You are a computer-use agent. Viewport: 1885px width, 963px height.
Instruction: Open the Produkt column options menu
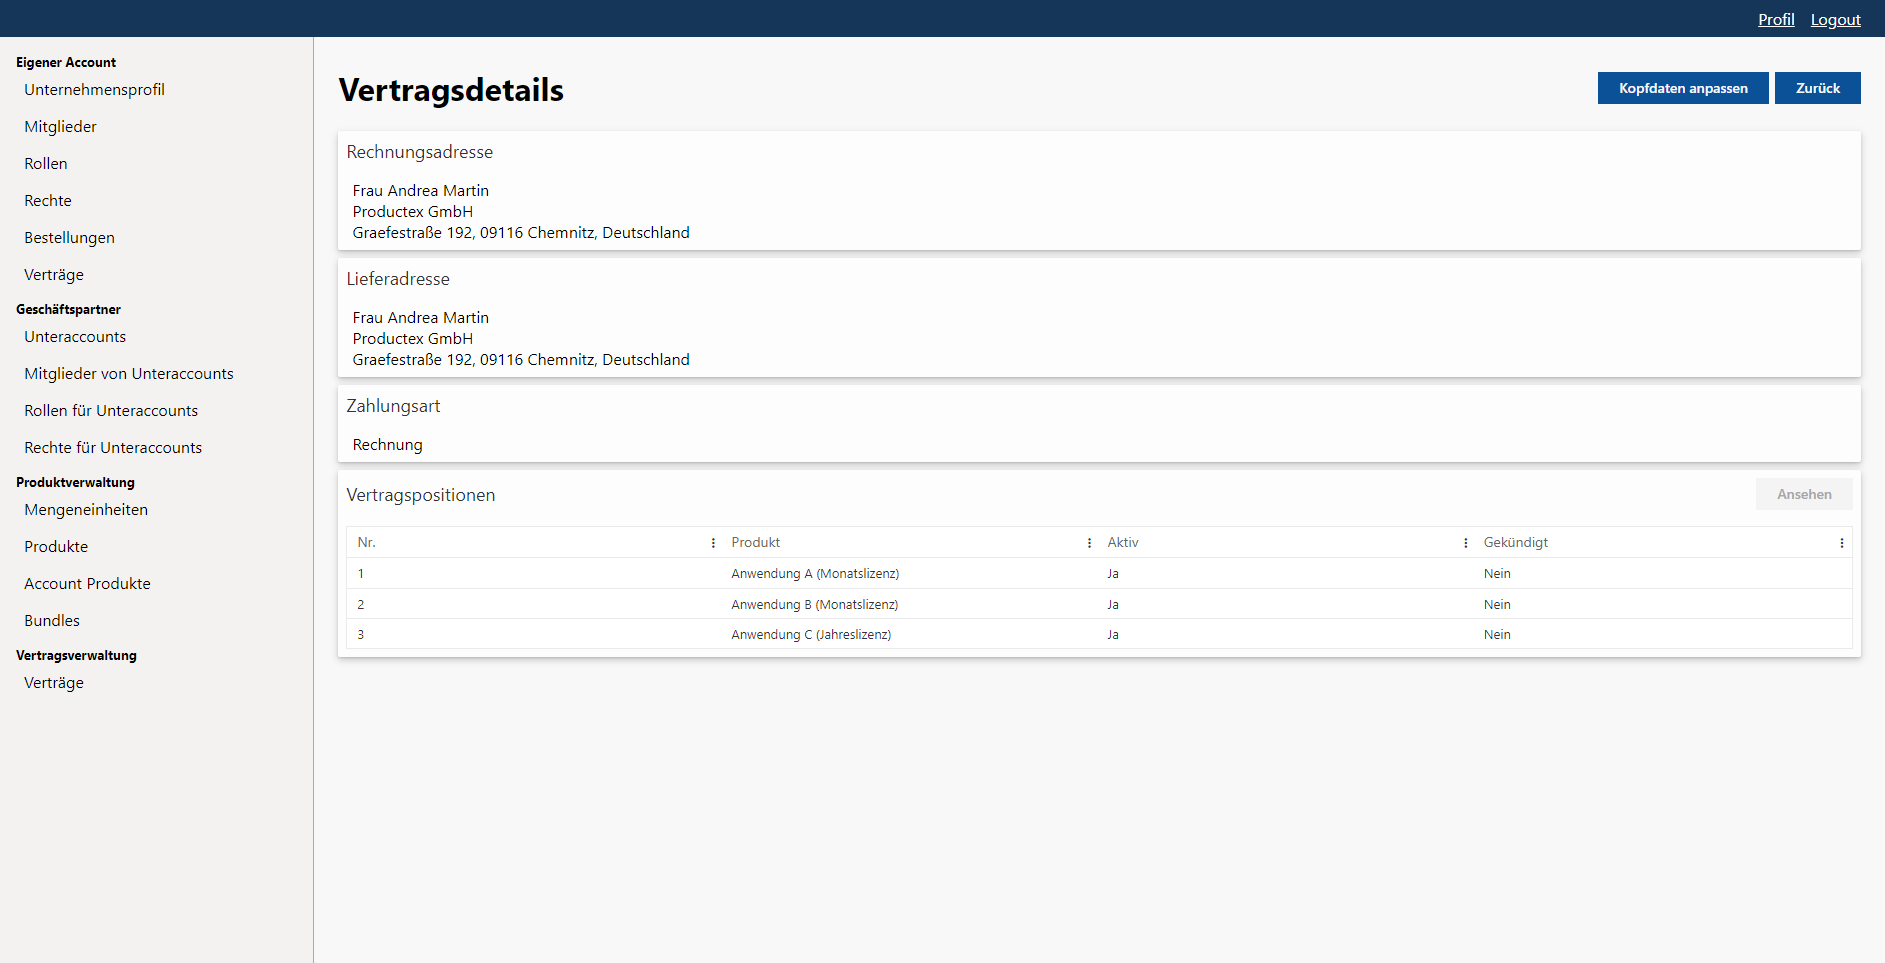click(x=1089, y=543)
